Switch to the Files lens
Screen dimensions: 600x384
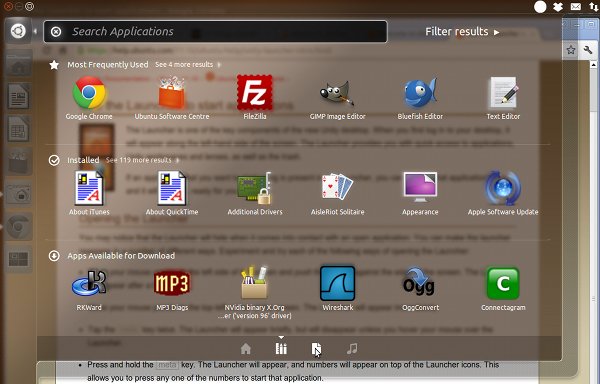click(316, 348)
